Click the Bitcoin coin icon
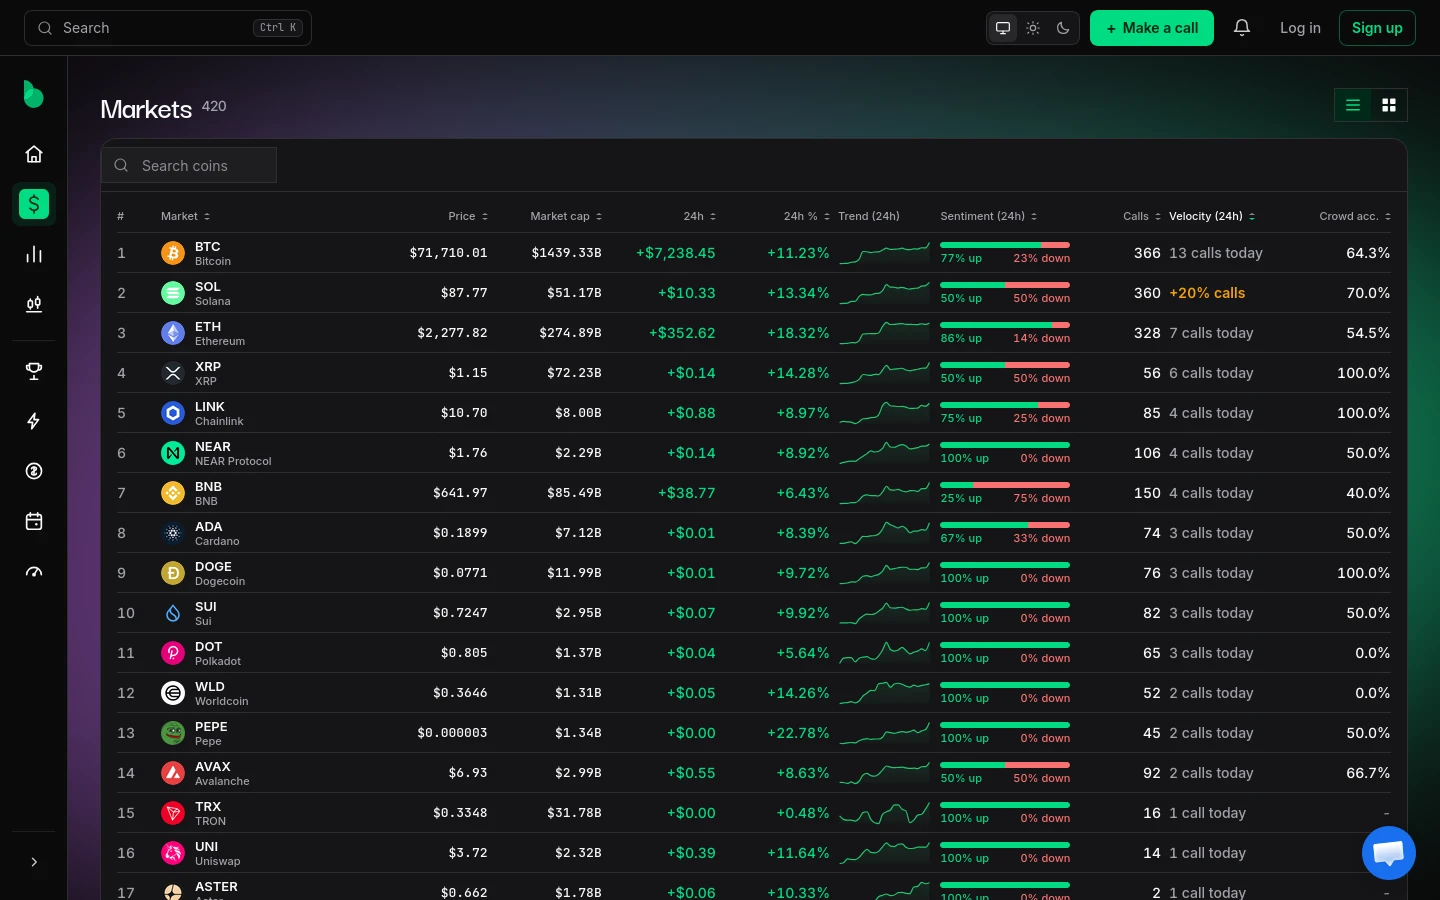 [x=173, y=253]
